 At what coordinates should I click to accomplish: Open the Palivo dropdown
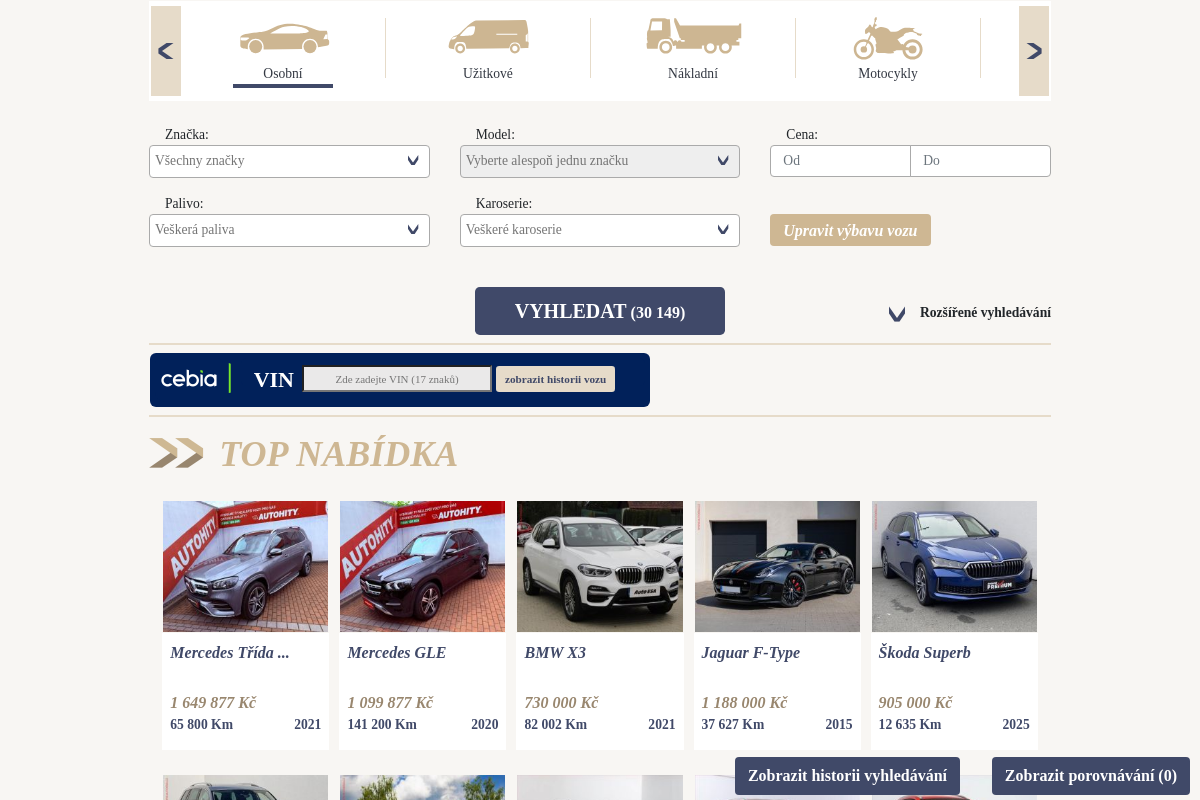[x=289, y=230]
